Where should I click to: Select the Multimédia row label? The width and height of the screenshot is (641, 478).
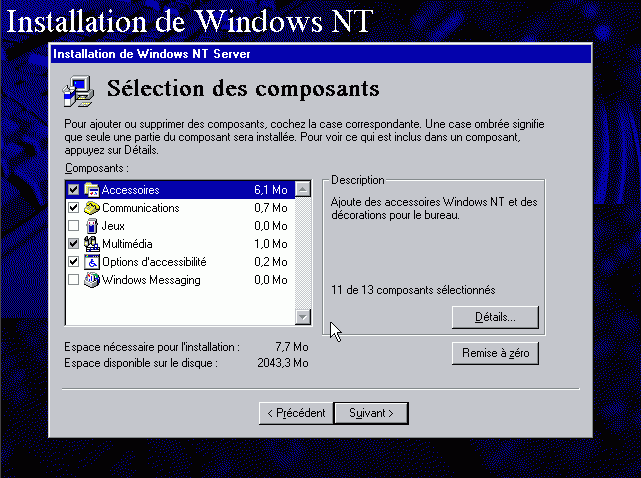coord(127,244)
